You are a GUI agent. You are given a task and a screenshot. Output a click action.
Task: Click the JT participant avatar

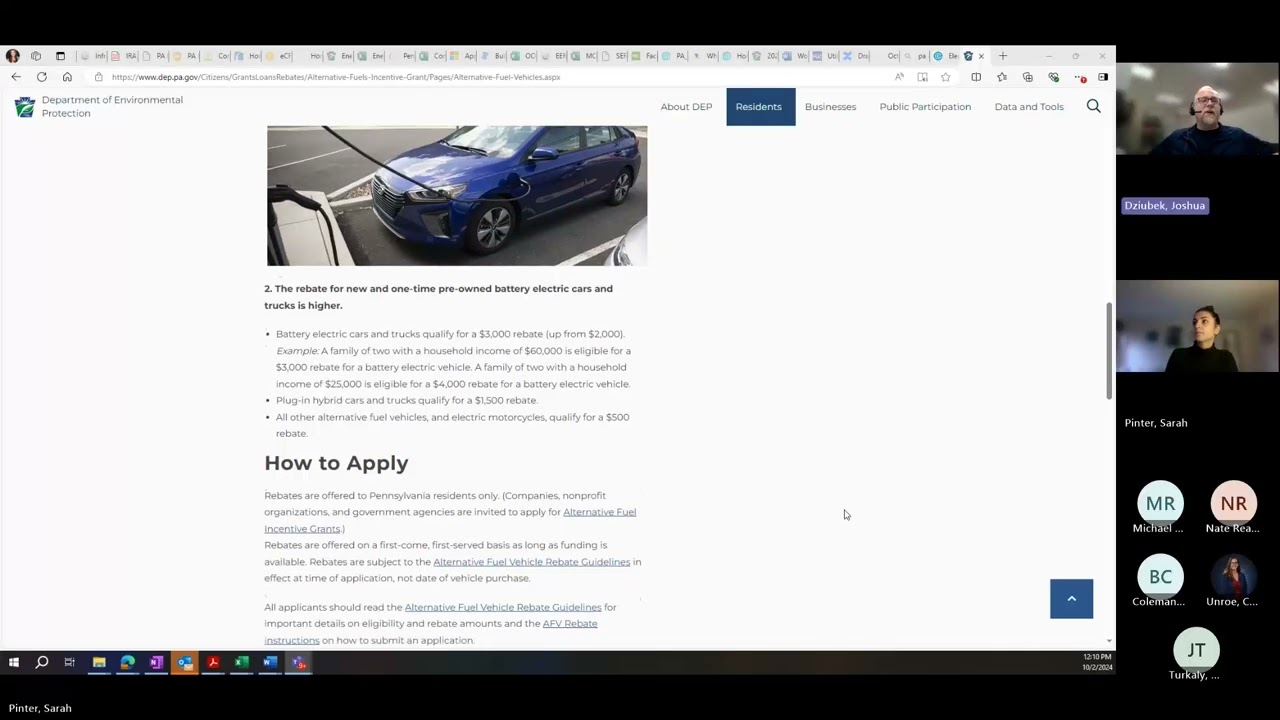point(1196,650)
